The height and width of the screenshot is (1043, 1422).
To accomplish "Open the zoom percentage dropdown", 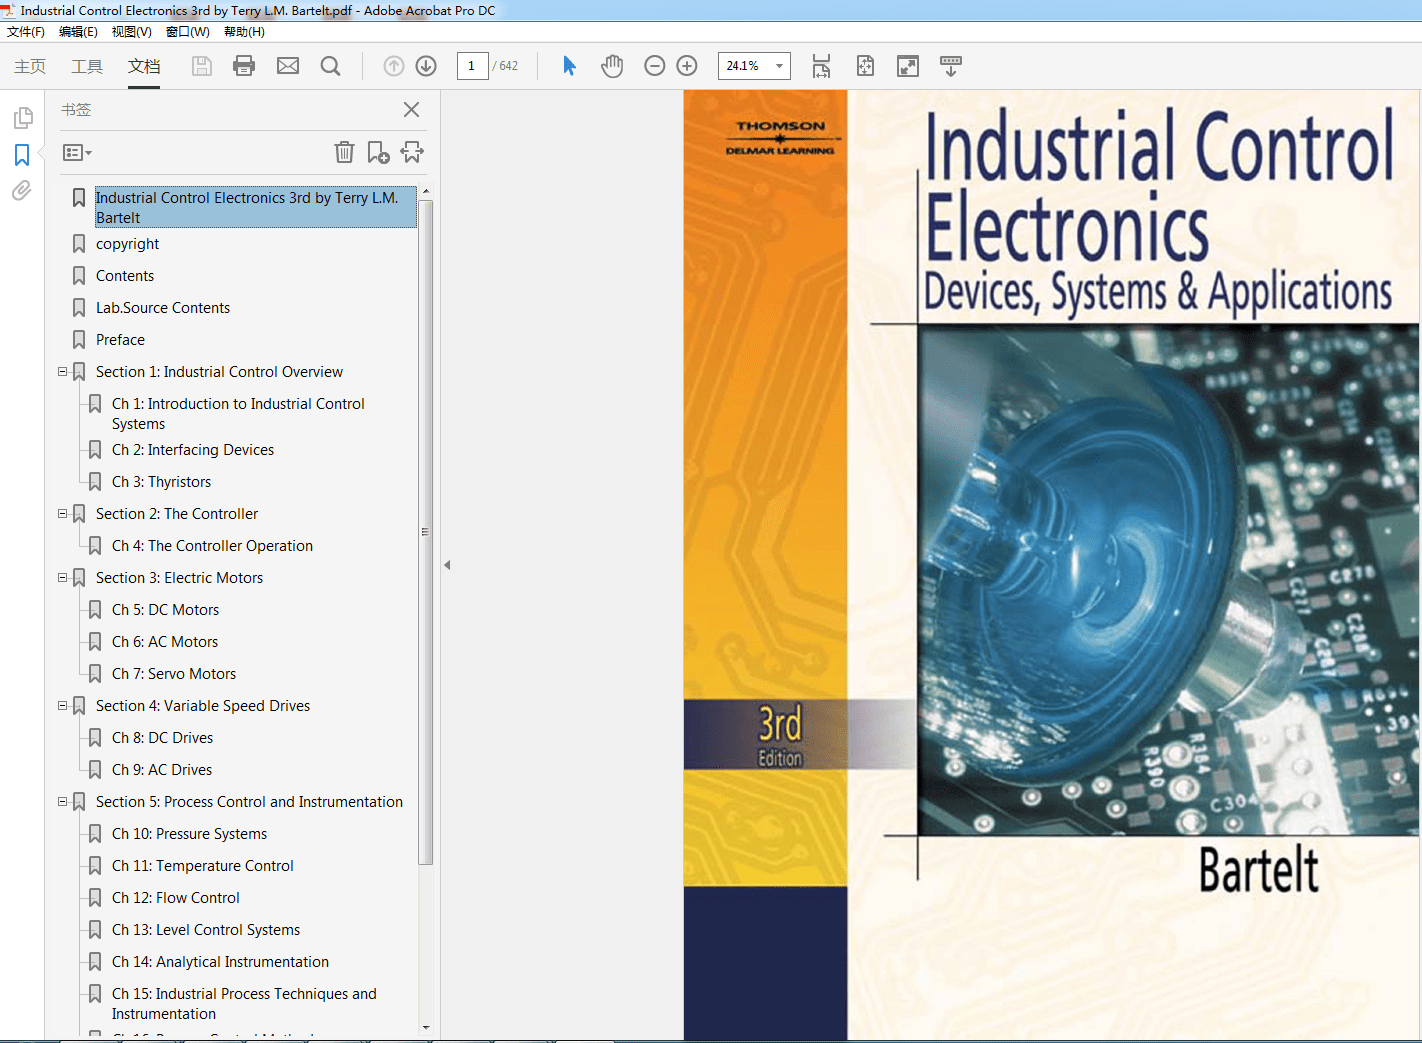I will 779,65.
